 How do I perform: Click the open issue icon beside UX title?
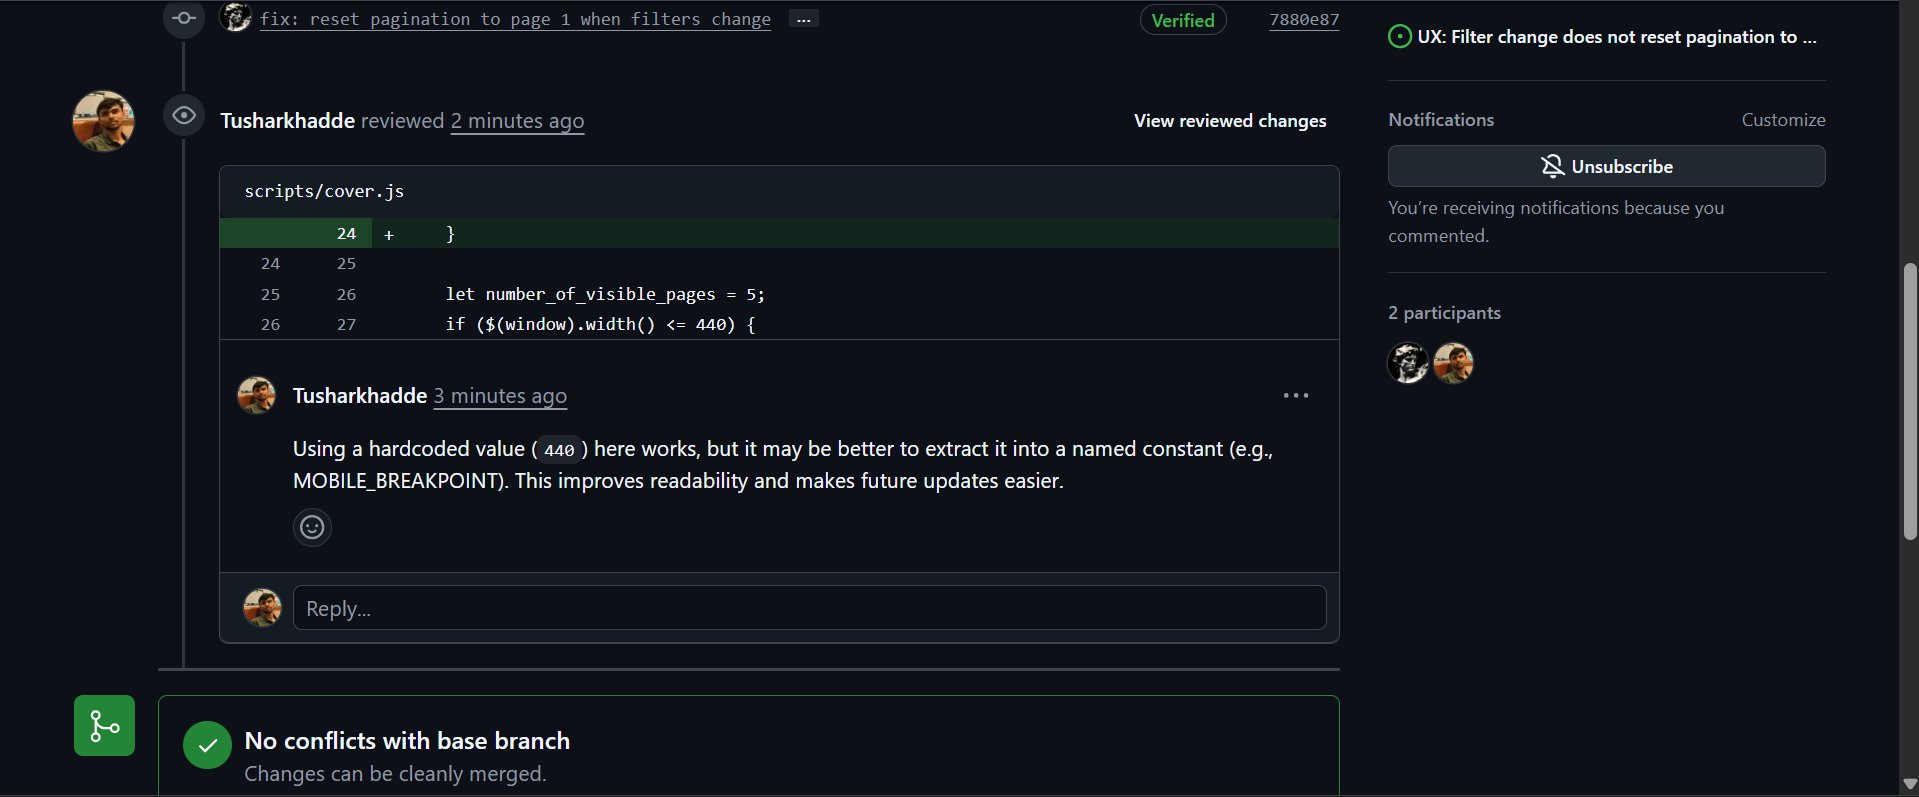tap(1400, 37)
